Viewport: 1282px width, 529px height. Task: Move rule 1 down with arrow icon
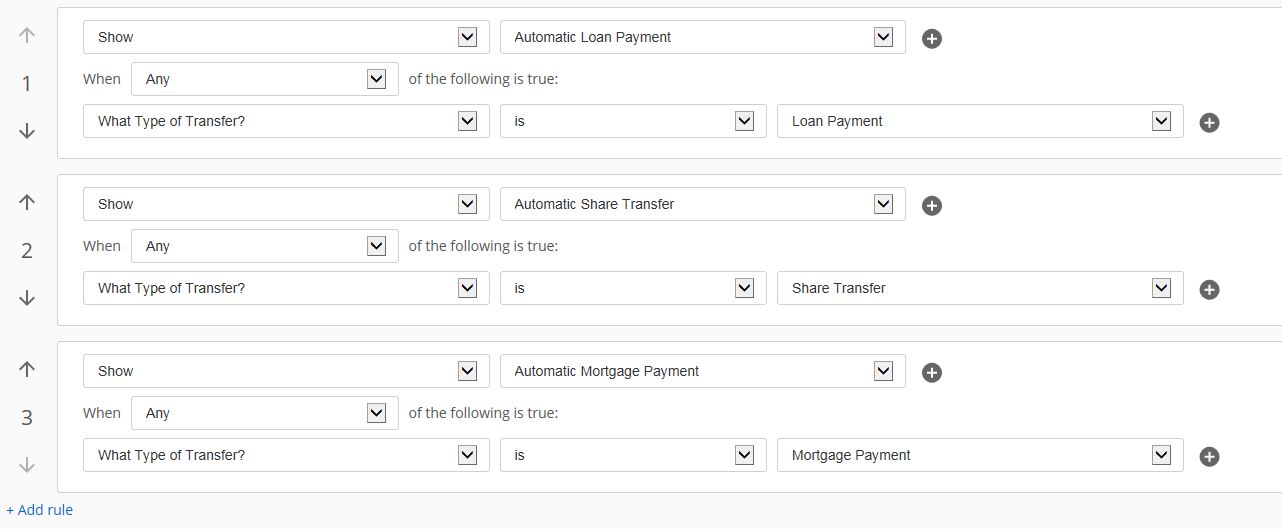tap(27, 131)
